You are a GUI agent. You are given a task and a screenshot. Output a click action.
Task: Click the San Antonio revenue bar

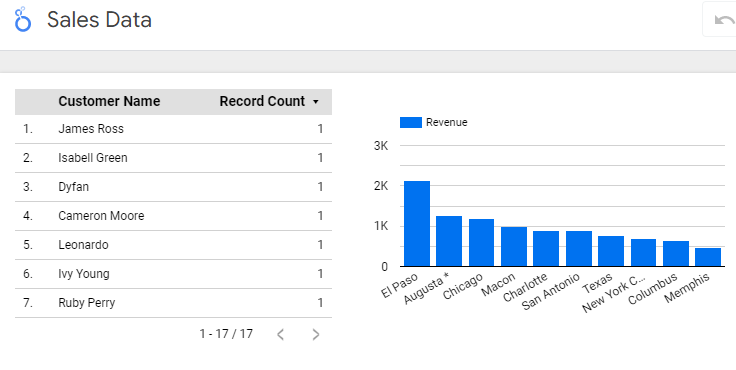pos(579,249)
